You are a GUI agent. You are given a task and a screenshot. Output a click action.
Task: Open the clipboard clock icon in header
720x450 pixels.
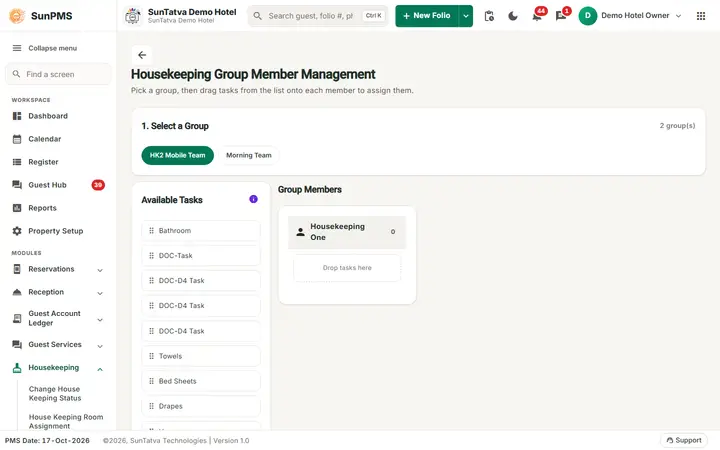pos(489,16)
